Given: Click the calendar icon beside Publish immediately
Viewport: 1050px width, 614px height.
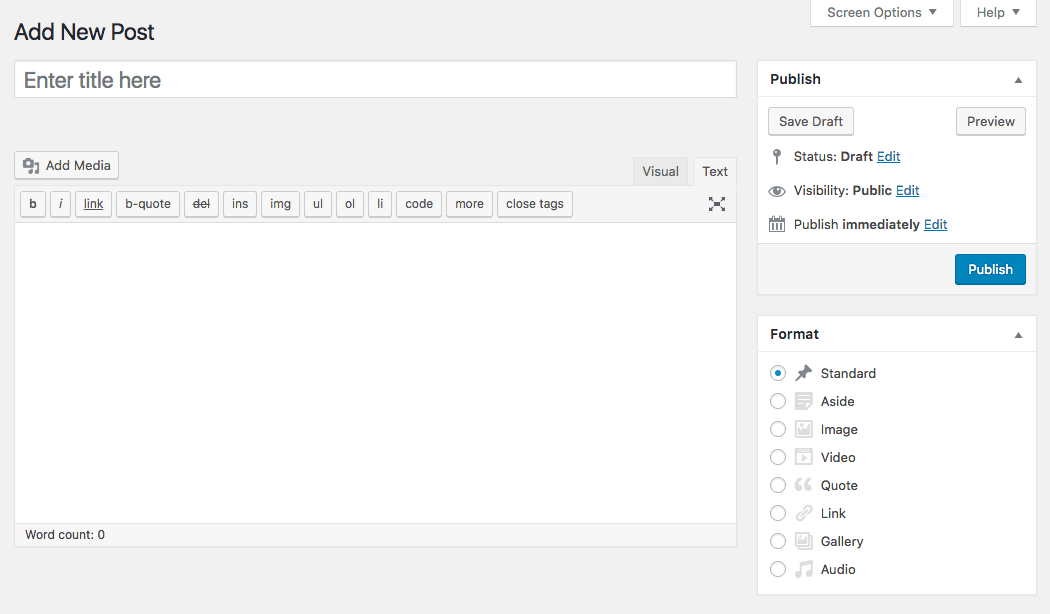Looking at the screenshot, I should click(x=777, y=224).
